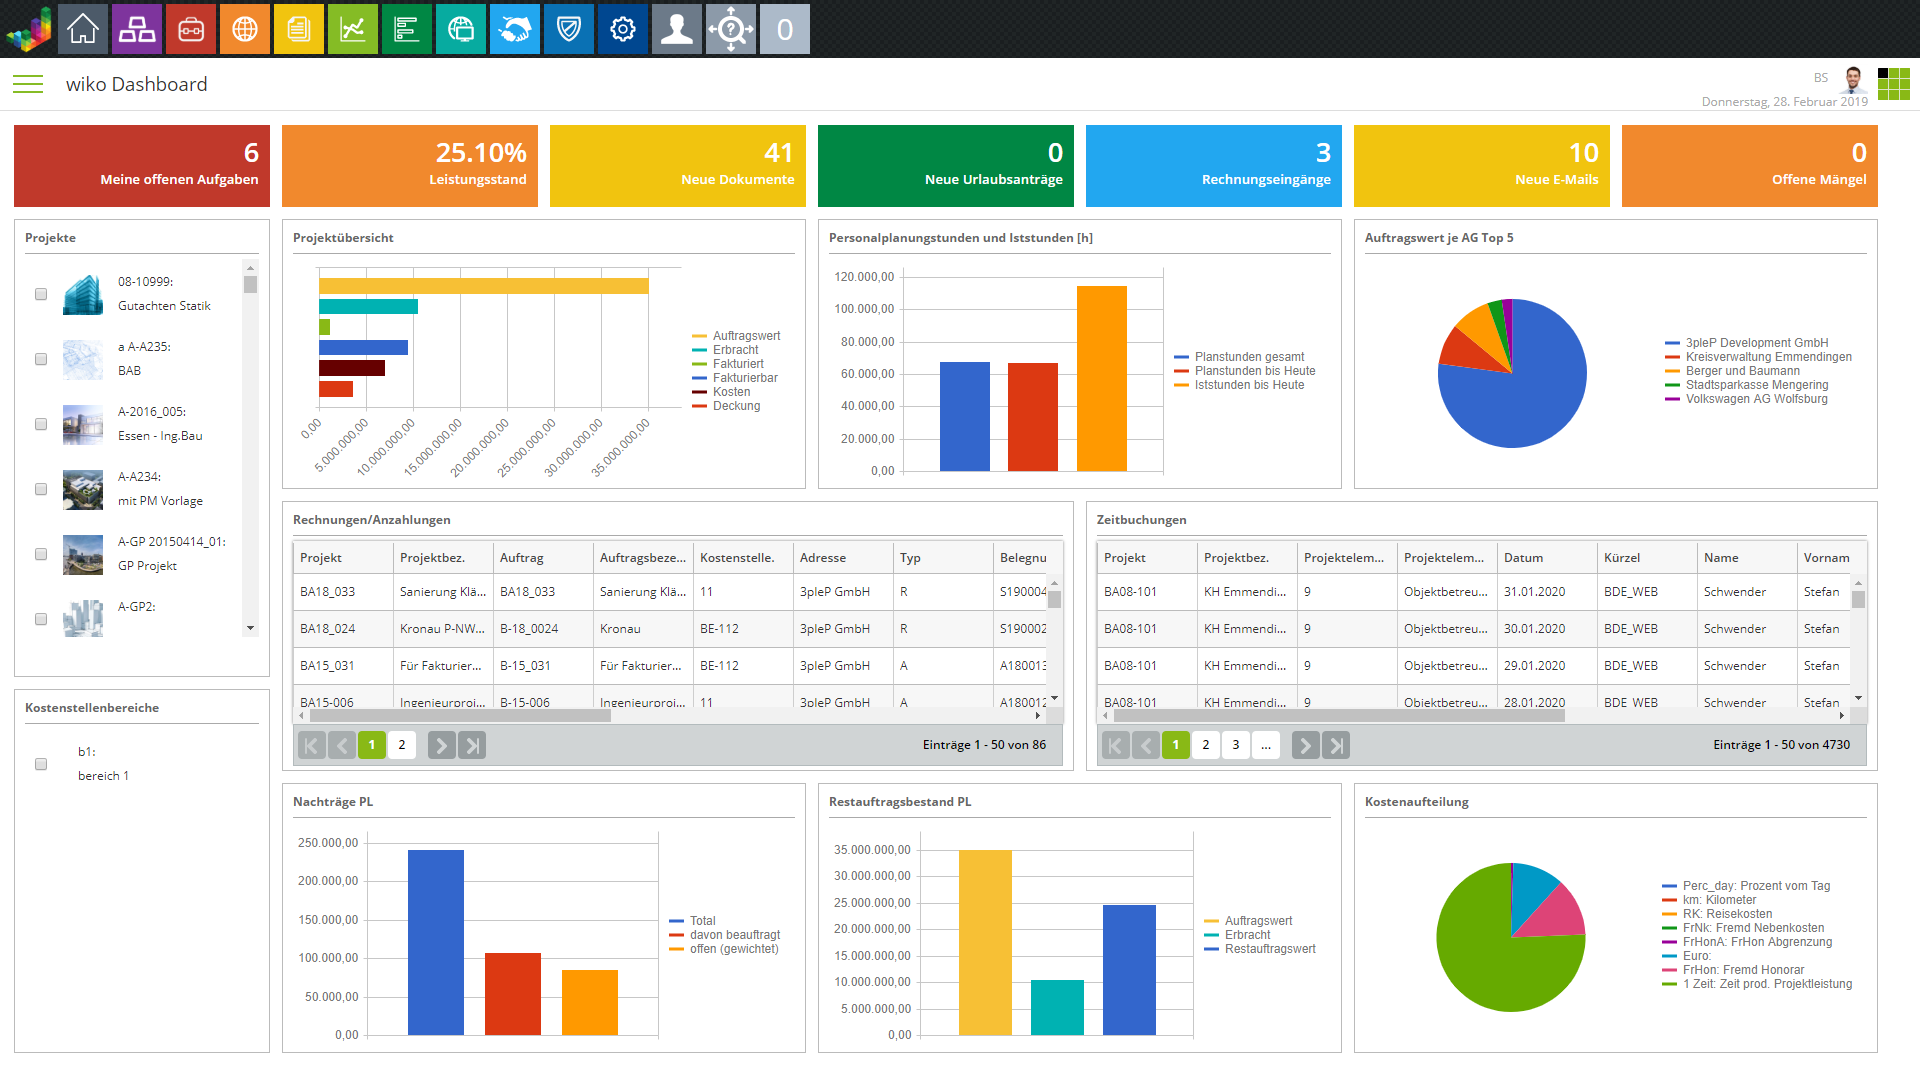Image resolution: width=1920 pixels, height=1079 pixels.
Task: Select page 3 in Zeitbuchungen pagination
Action: [x=1236, y=745]
